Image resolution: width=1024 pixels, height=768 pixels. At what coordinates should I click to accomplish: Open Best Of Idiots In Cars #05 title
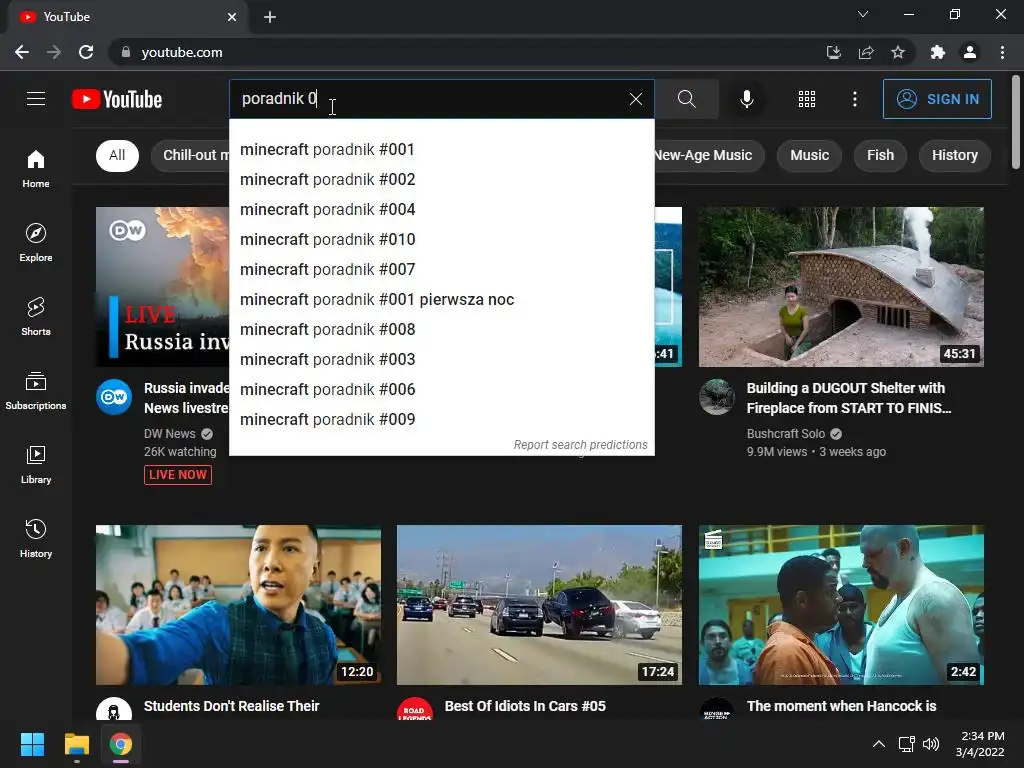click(525, 706)
